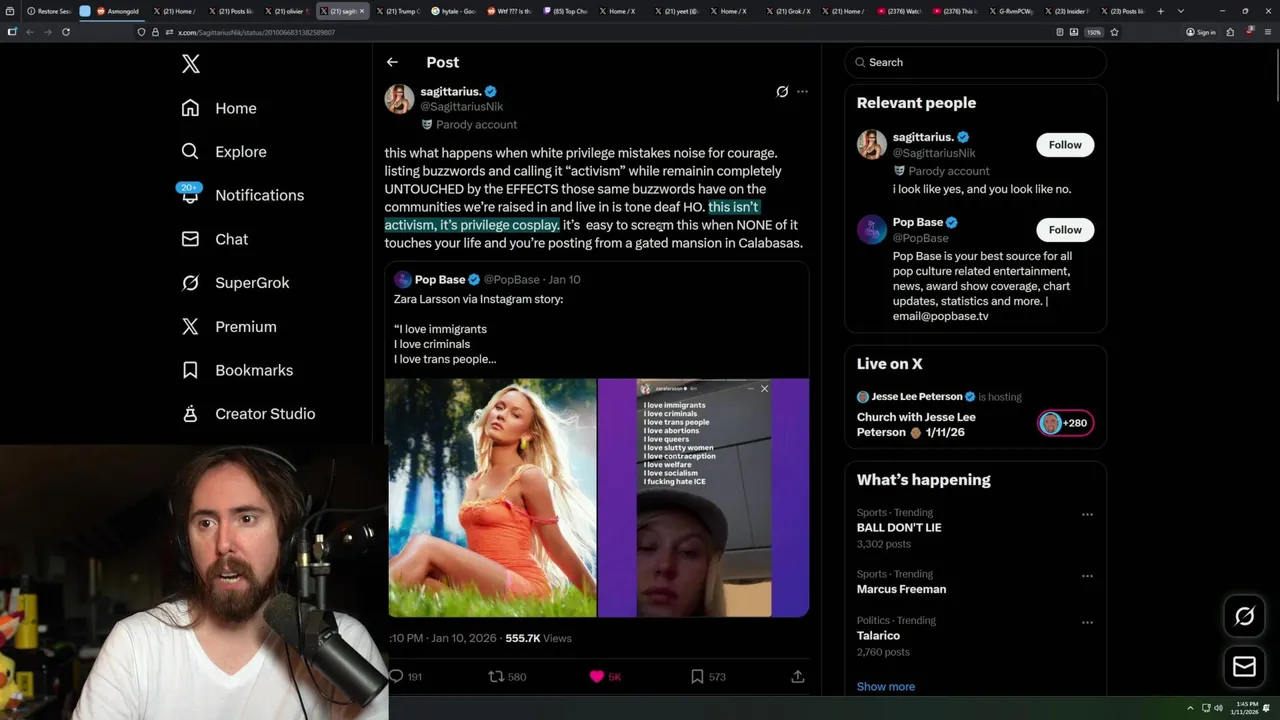Click the bookmark star in address bar

[x=1114, y=32]
